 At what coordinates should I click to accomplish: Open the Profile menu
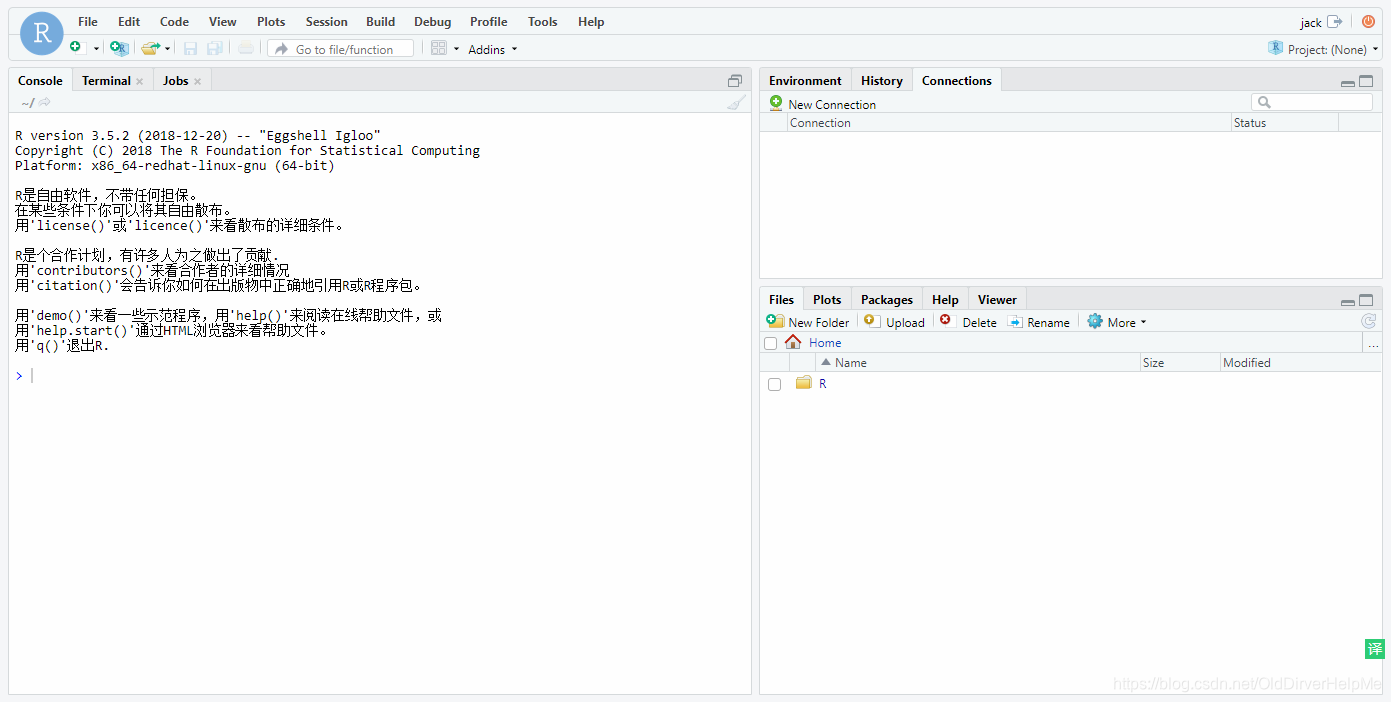(x=489, y=21)
